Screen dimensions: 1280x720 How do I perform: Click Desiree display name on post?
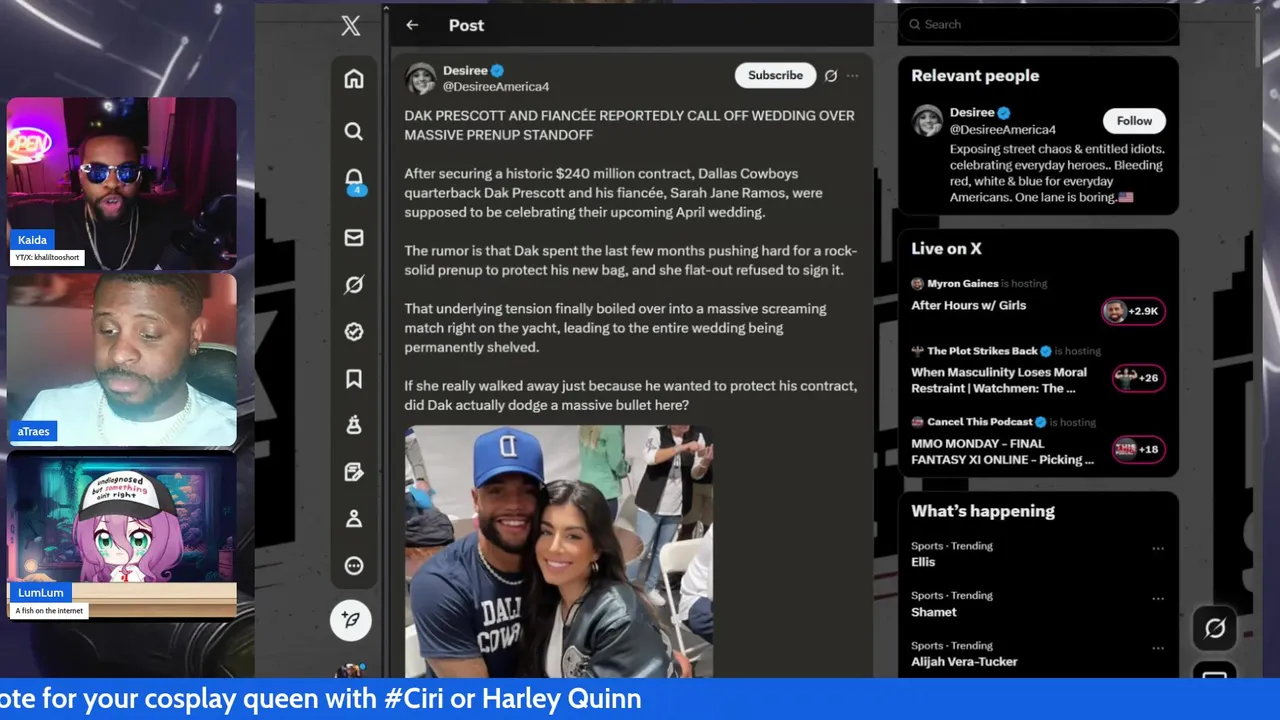465,71
